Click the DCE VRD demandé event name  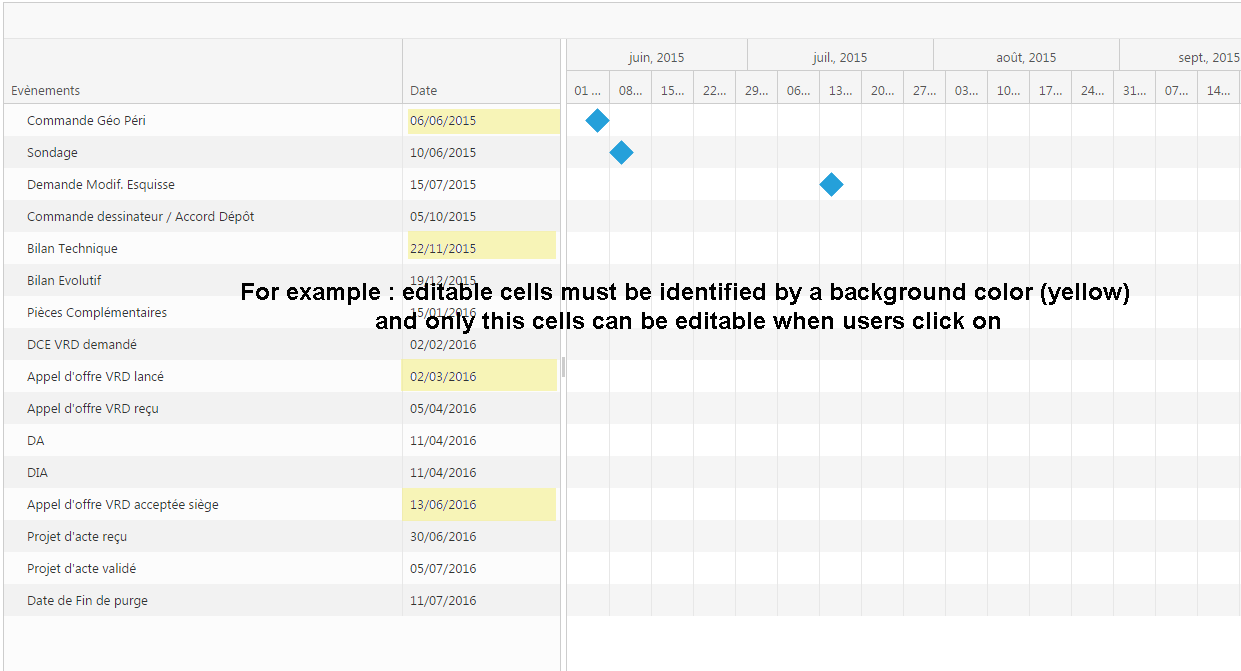(x=82, y=345)
